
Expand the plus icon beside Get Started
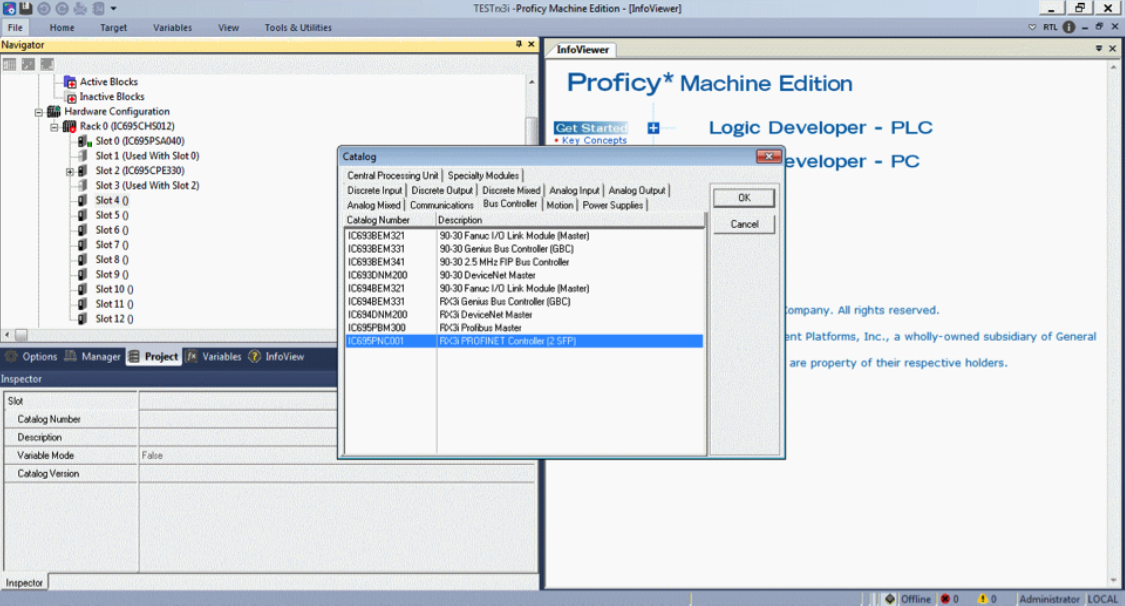pyautogui.click(x=653, y=128)
